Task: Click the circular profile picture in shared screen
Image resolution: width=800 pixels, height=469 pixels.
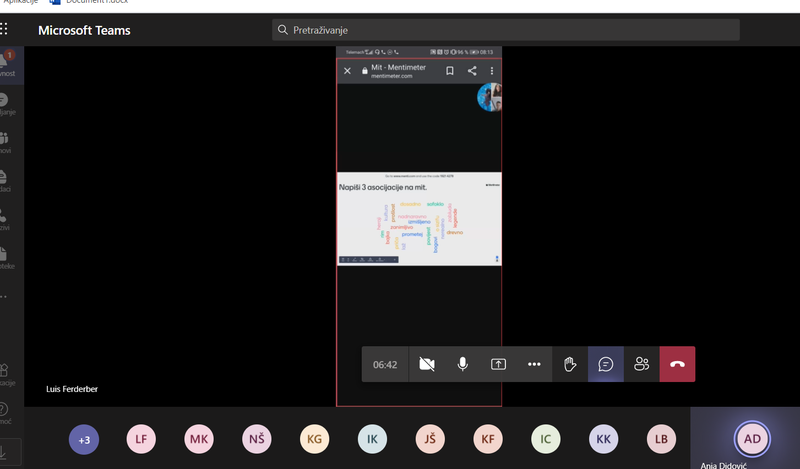Action: 489,97
